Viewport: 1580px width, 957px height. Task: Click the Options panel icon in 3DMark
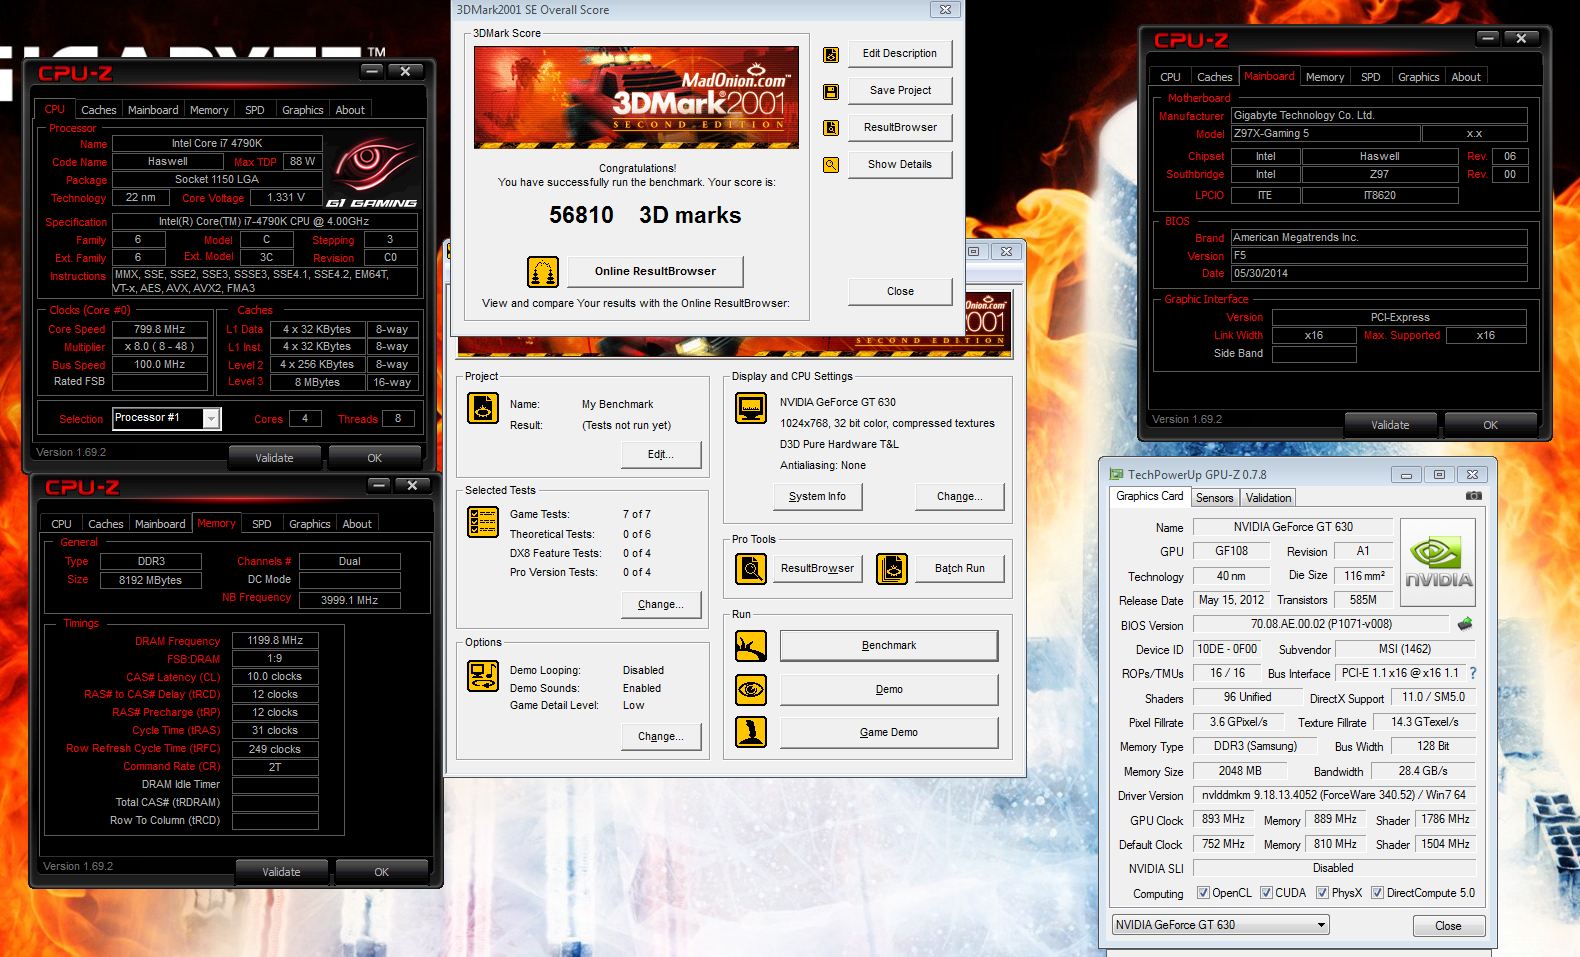[483, 676]
